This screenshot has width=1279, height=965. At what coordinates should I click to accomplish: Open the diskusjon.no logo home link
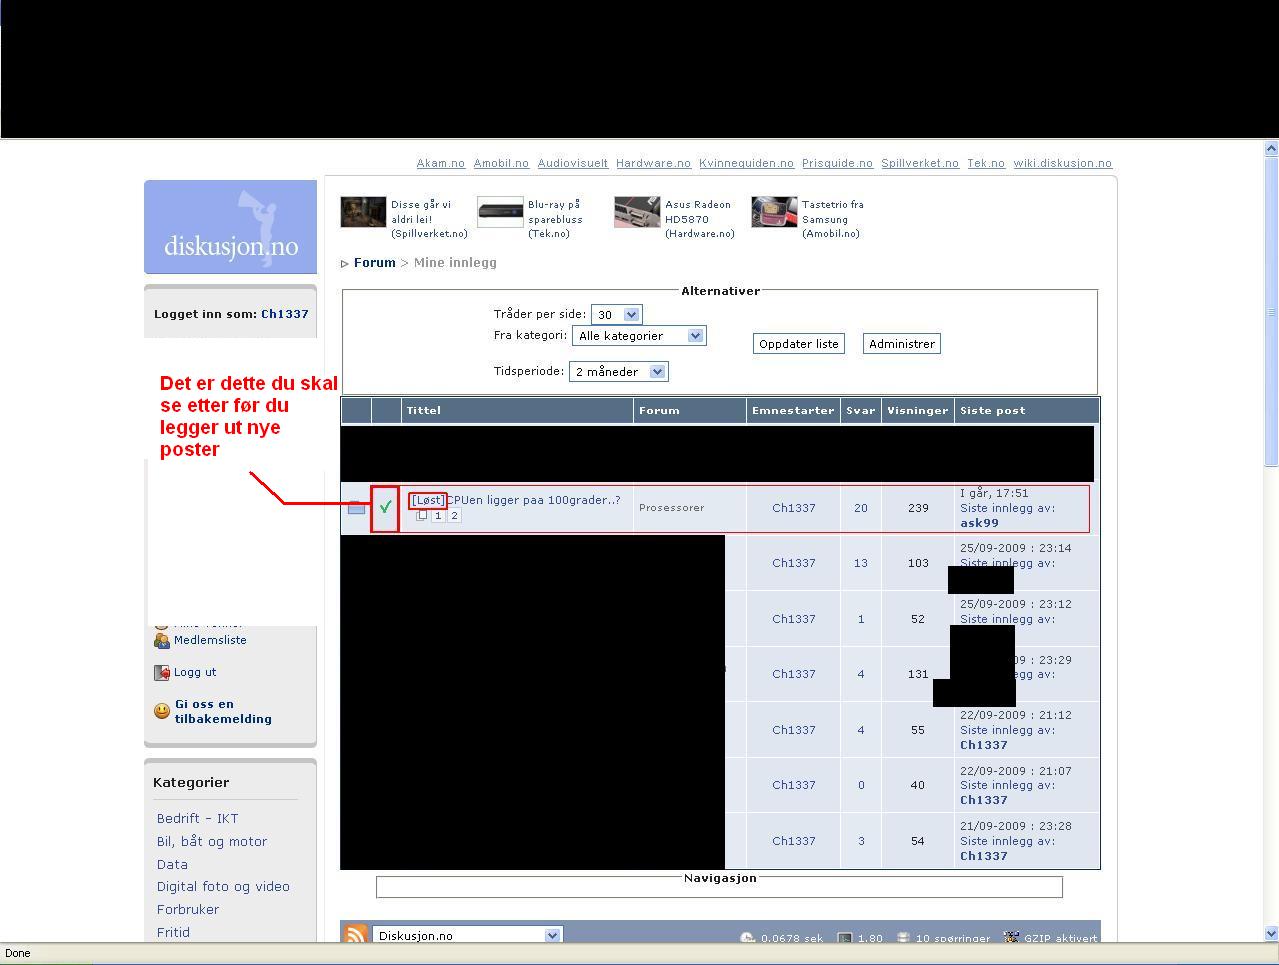(230, 227)
